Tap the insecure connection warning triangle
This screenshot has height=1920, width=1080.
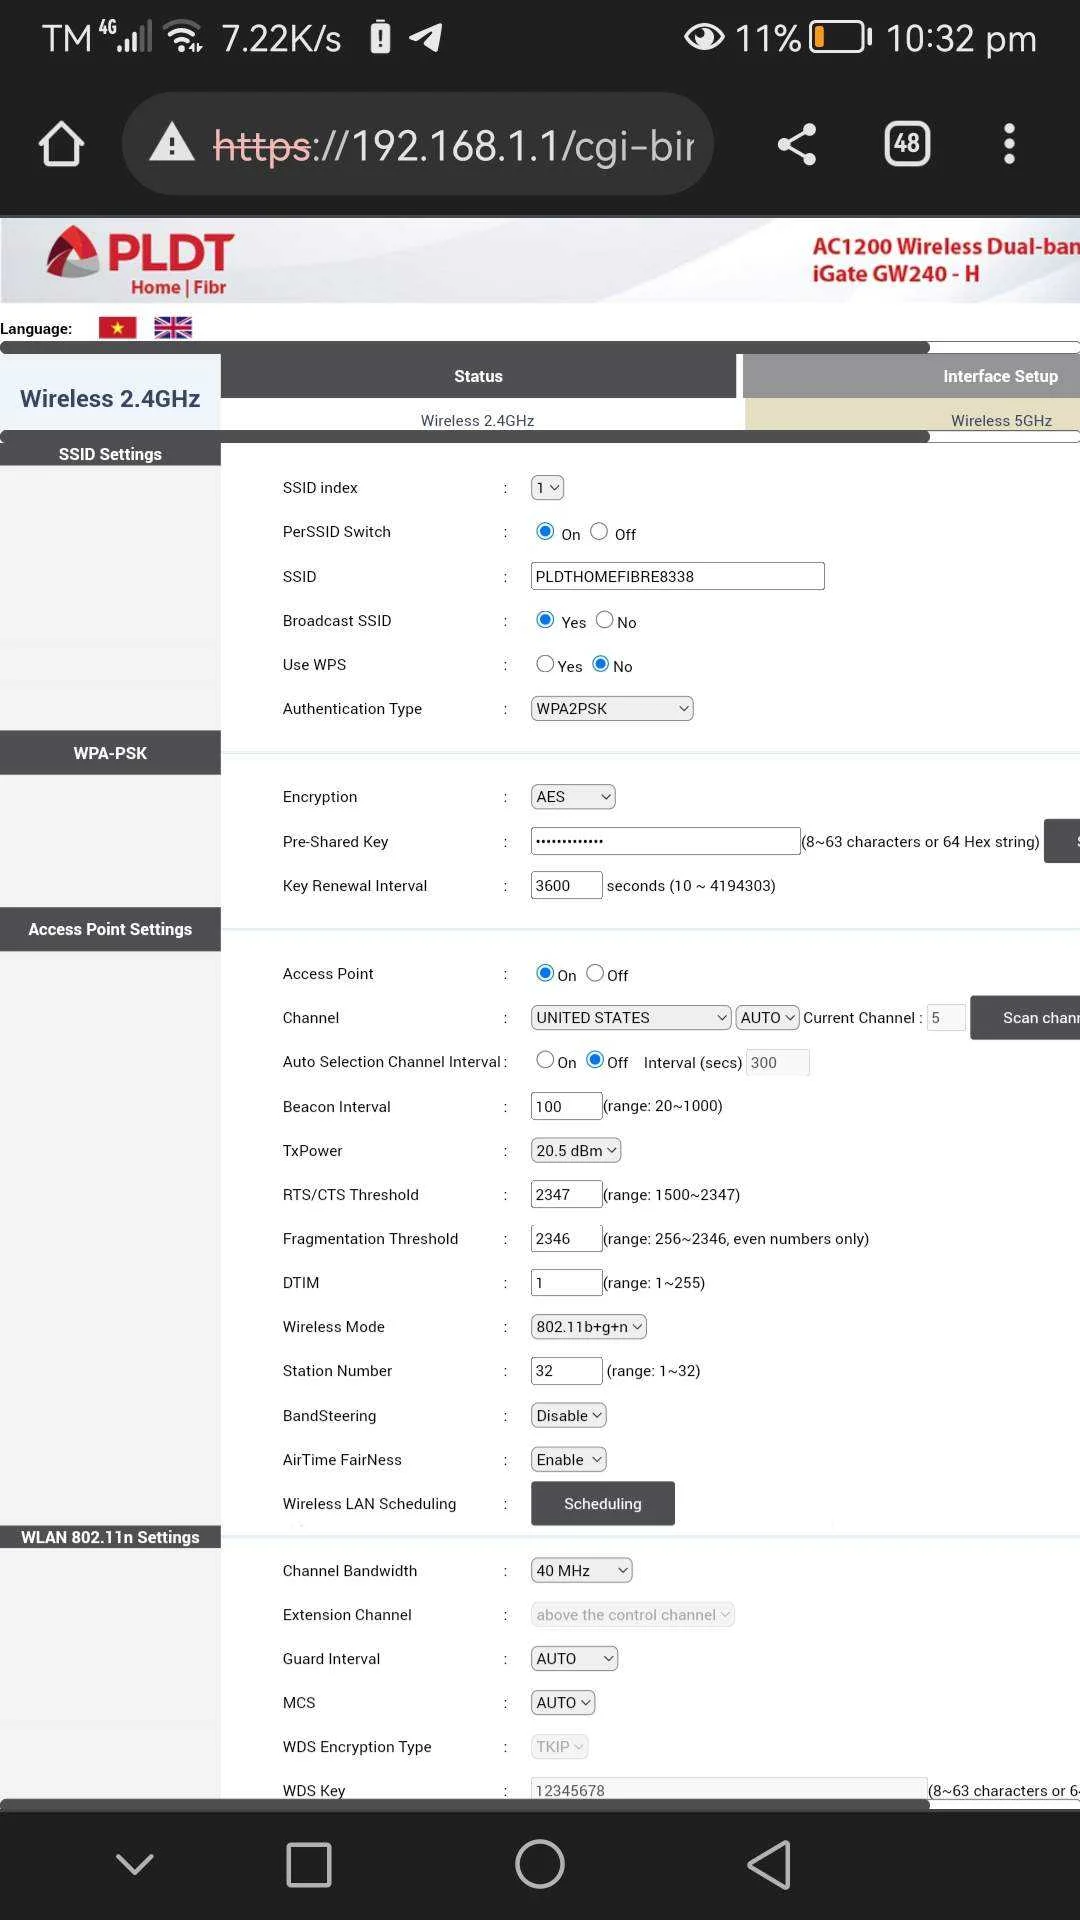coord(172,143)
